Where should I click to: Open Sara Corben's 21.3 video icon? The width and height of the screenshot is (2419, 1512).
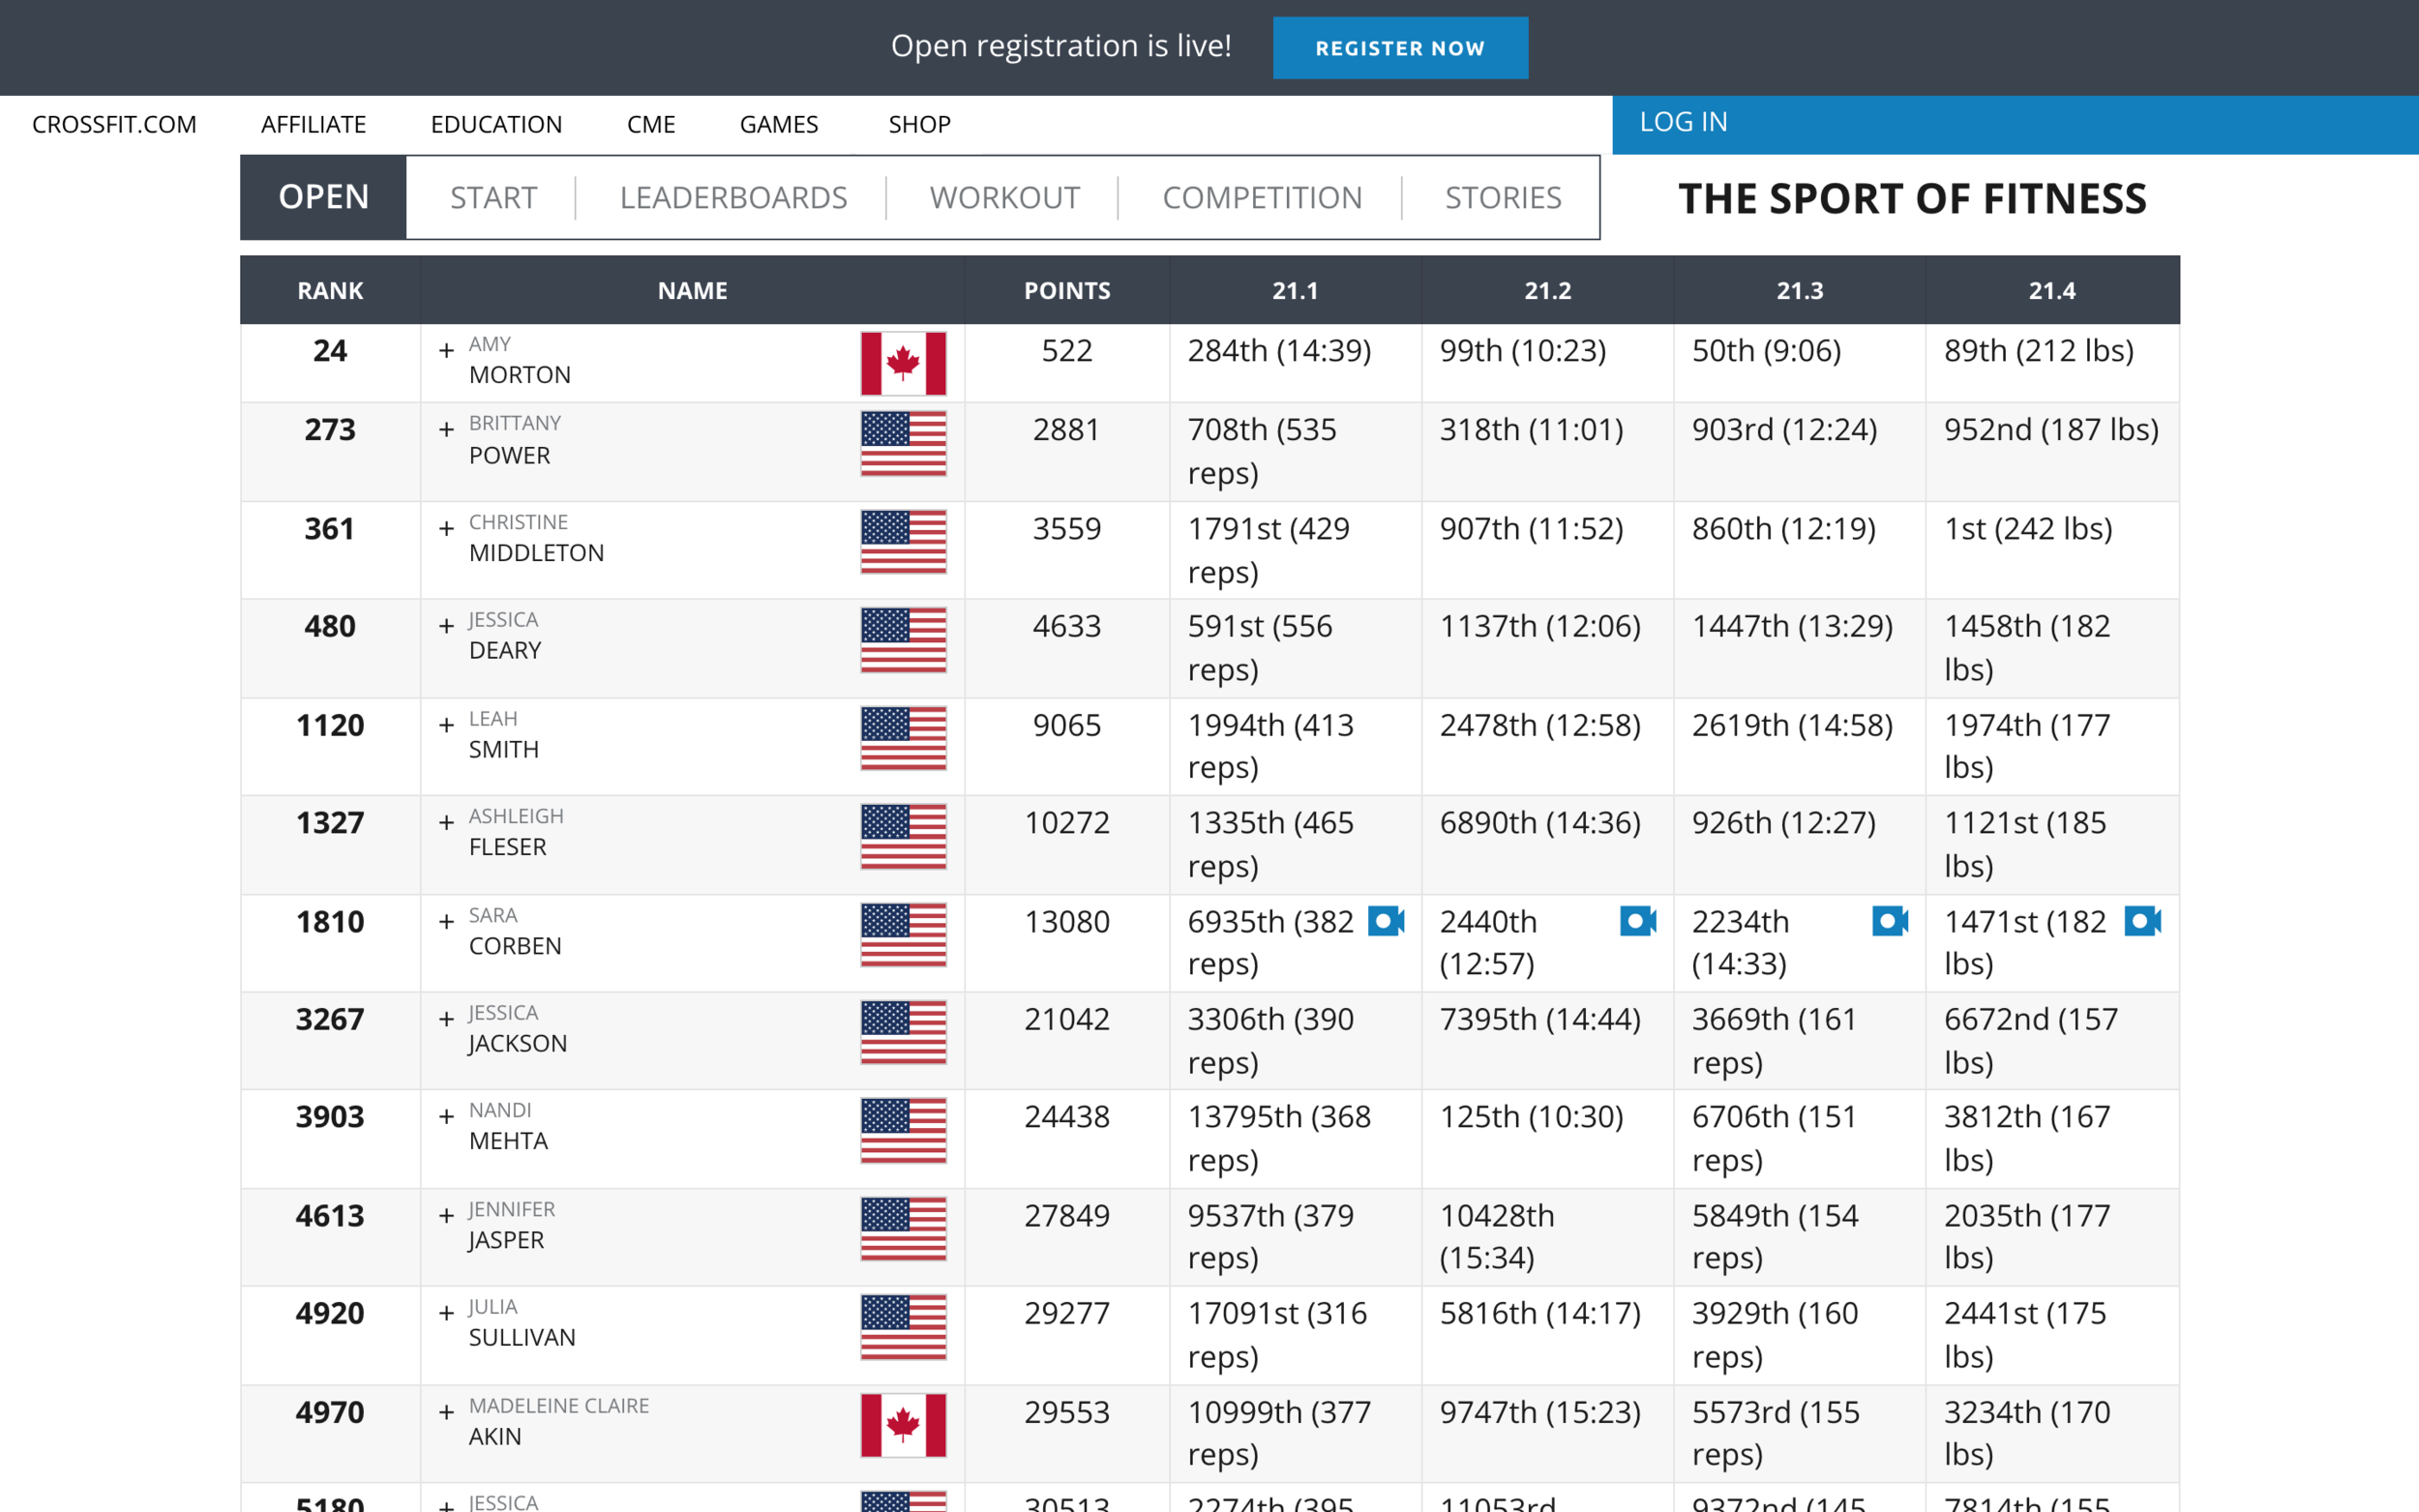click(x=1889, y=920)
